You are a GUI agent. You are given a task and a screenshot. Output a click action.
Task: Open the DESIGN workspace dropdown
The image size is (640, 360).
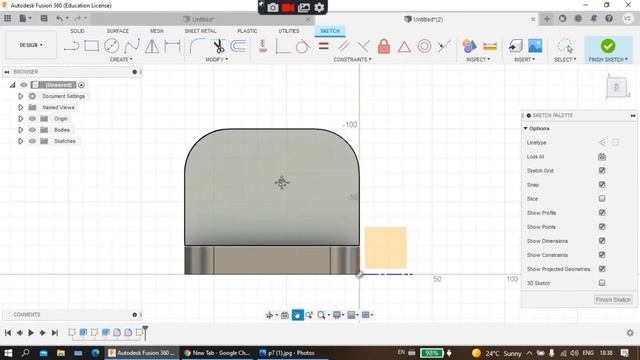point(31,45)
